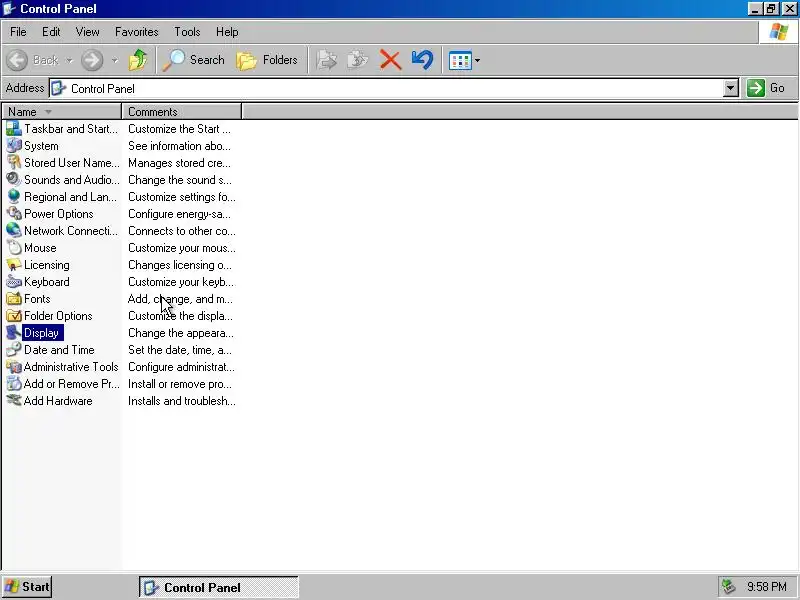Image resolution: width=800 pixels, height=600 pixels.
Task: Select the Display monitor icon
Action: 14,333
